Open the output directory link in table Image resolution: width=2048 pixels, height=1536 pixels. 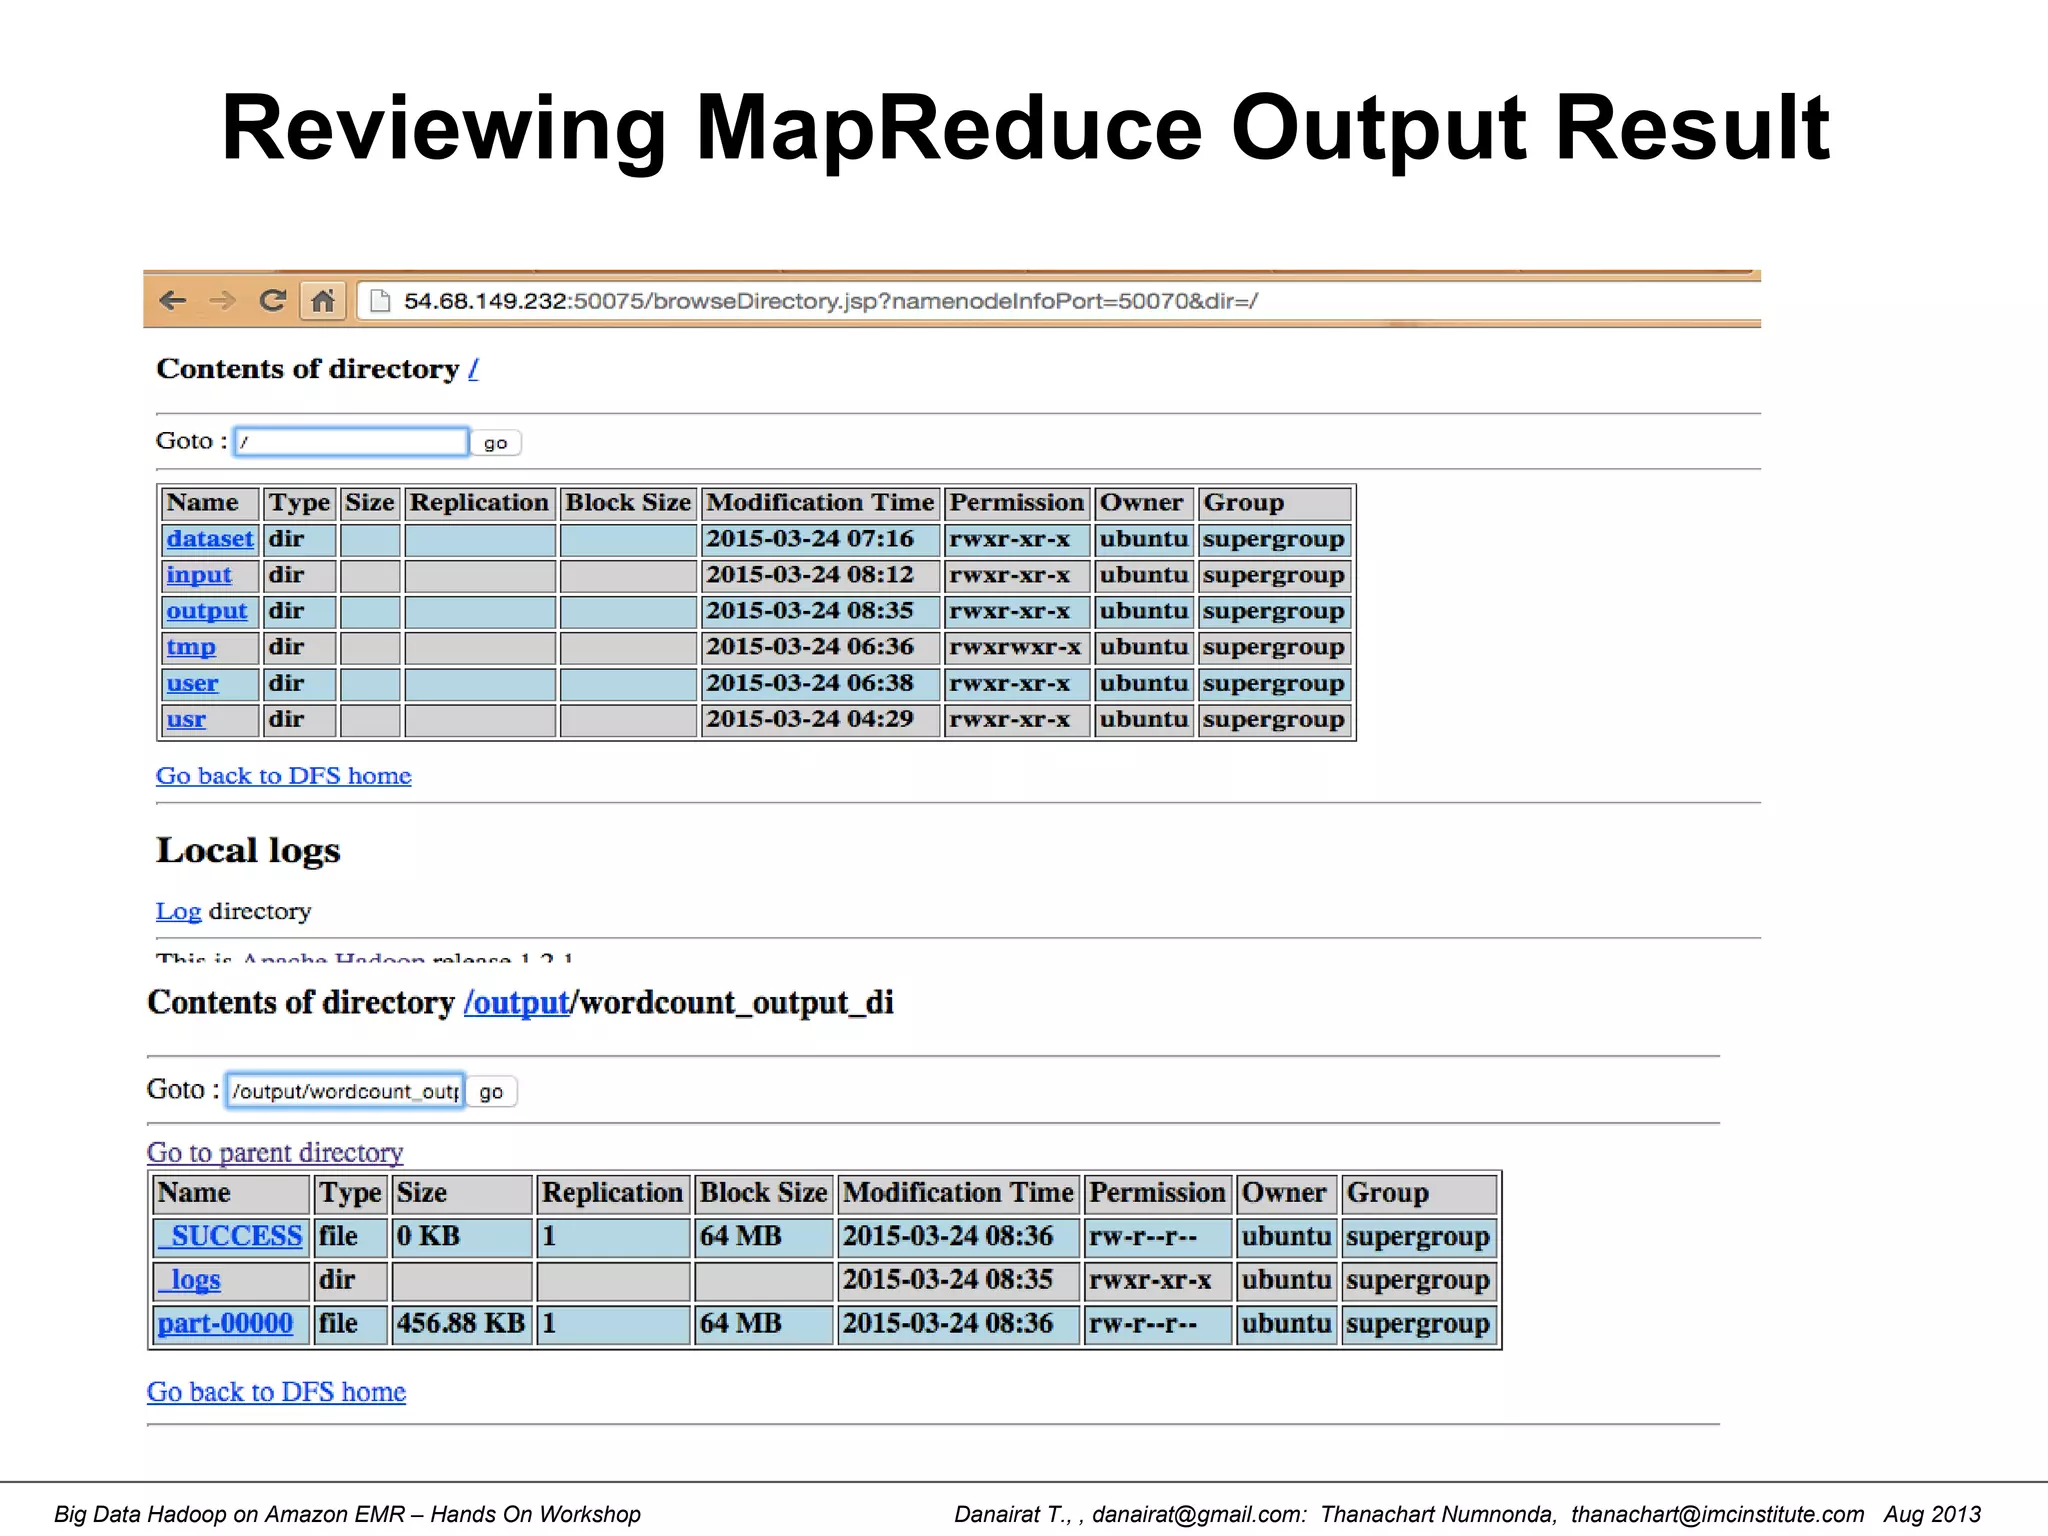coord(207,611)
